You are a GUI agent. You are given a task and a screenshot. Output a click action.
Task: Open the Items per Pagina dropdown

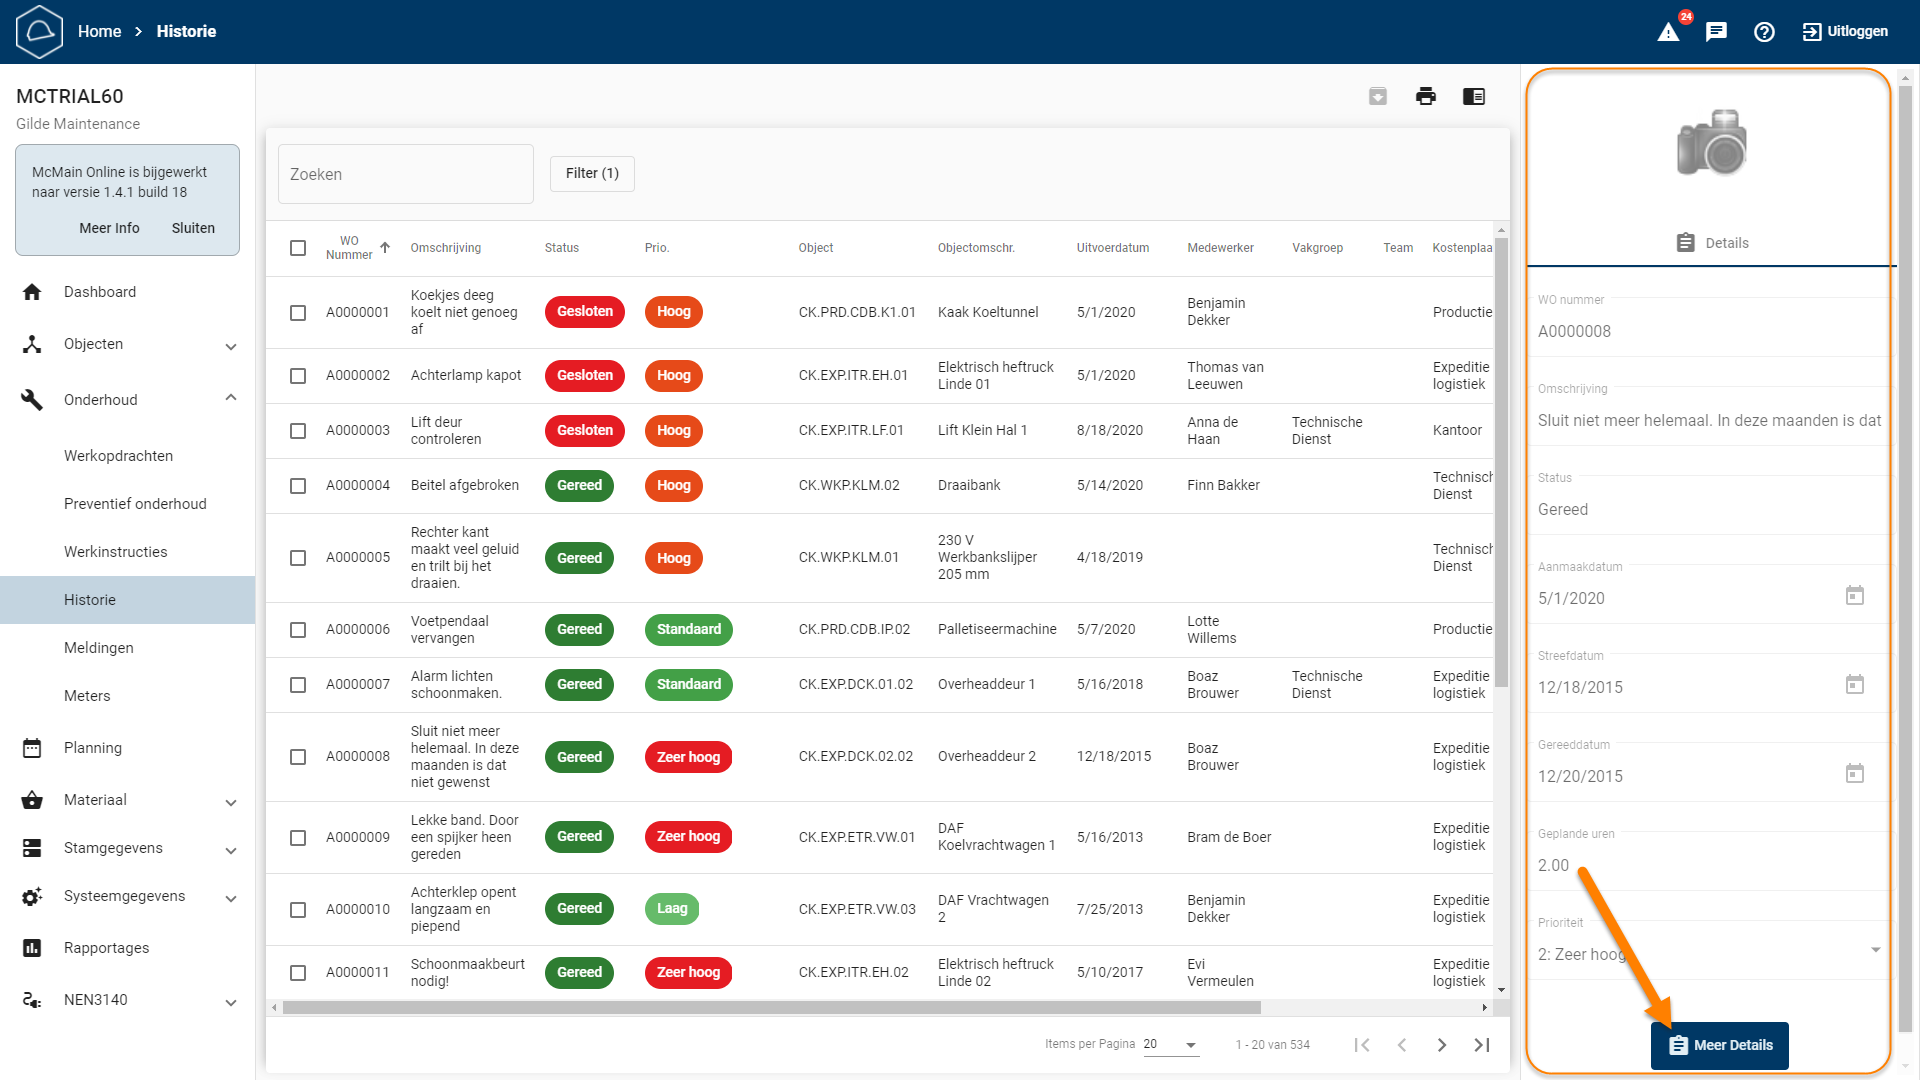pyautogui.click(x=1171, y=1044)
